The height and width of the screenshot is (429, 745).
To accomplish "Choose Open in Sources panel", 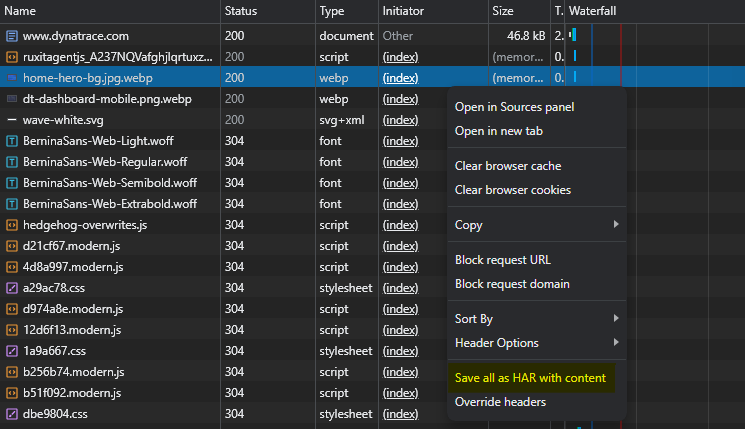I will point(514,107).
